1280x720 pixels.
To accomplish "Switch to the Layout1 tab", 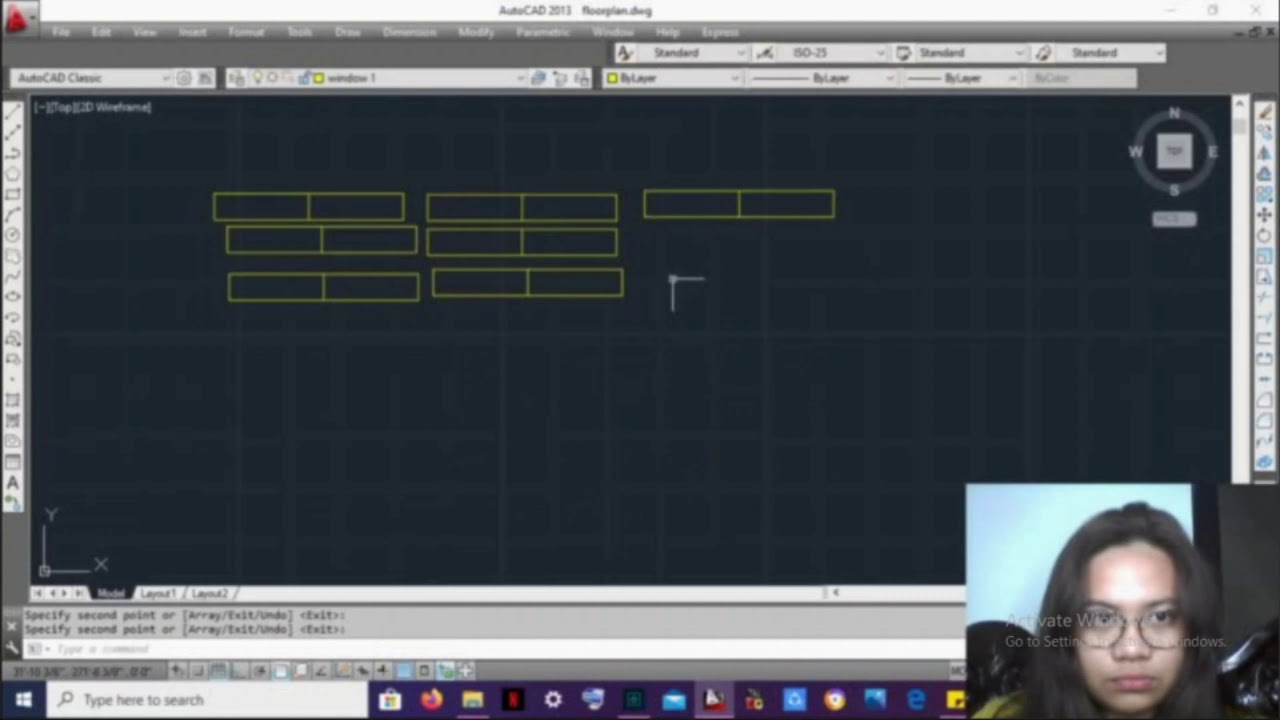I will pyautogui.click(x=157, y=593).
